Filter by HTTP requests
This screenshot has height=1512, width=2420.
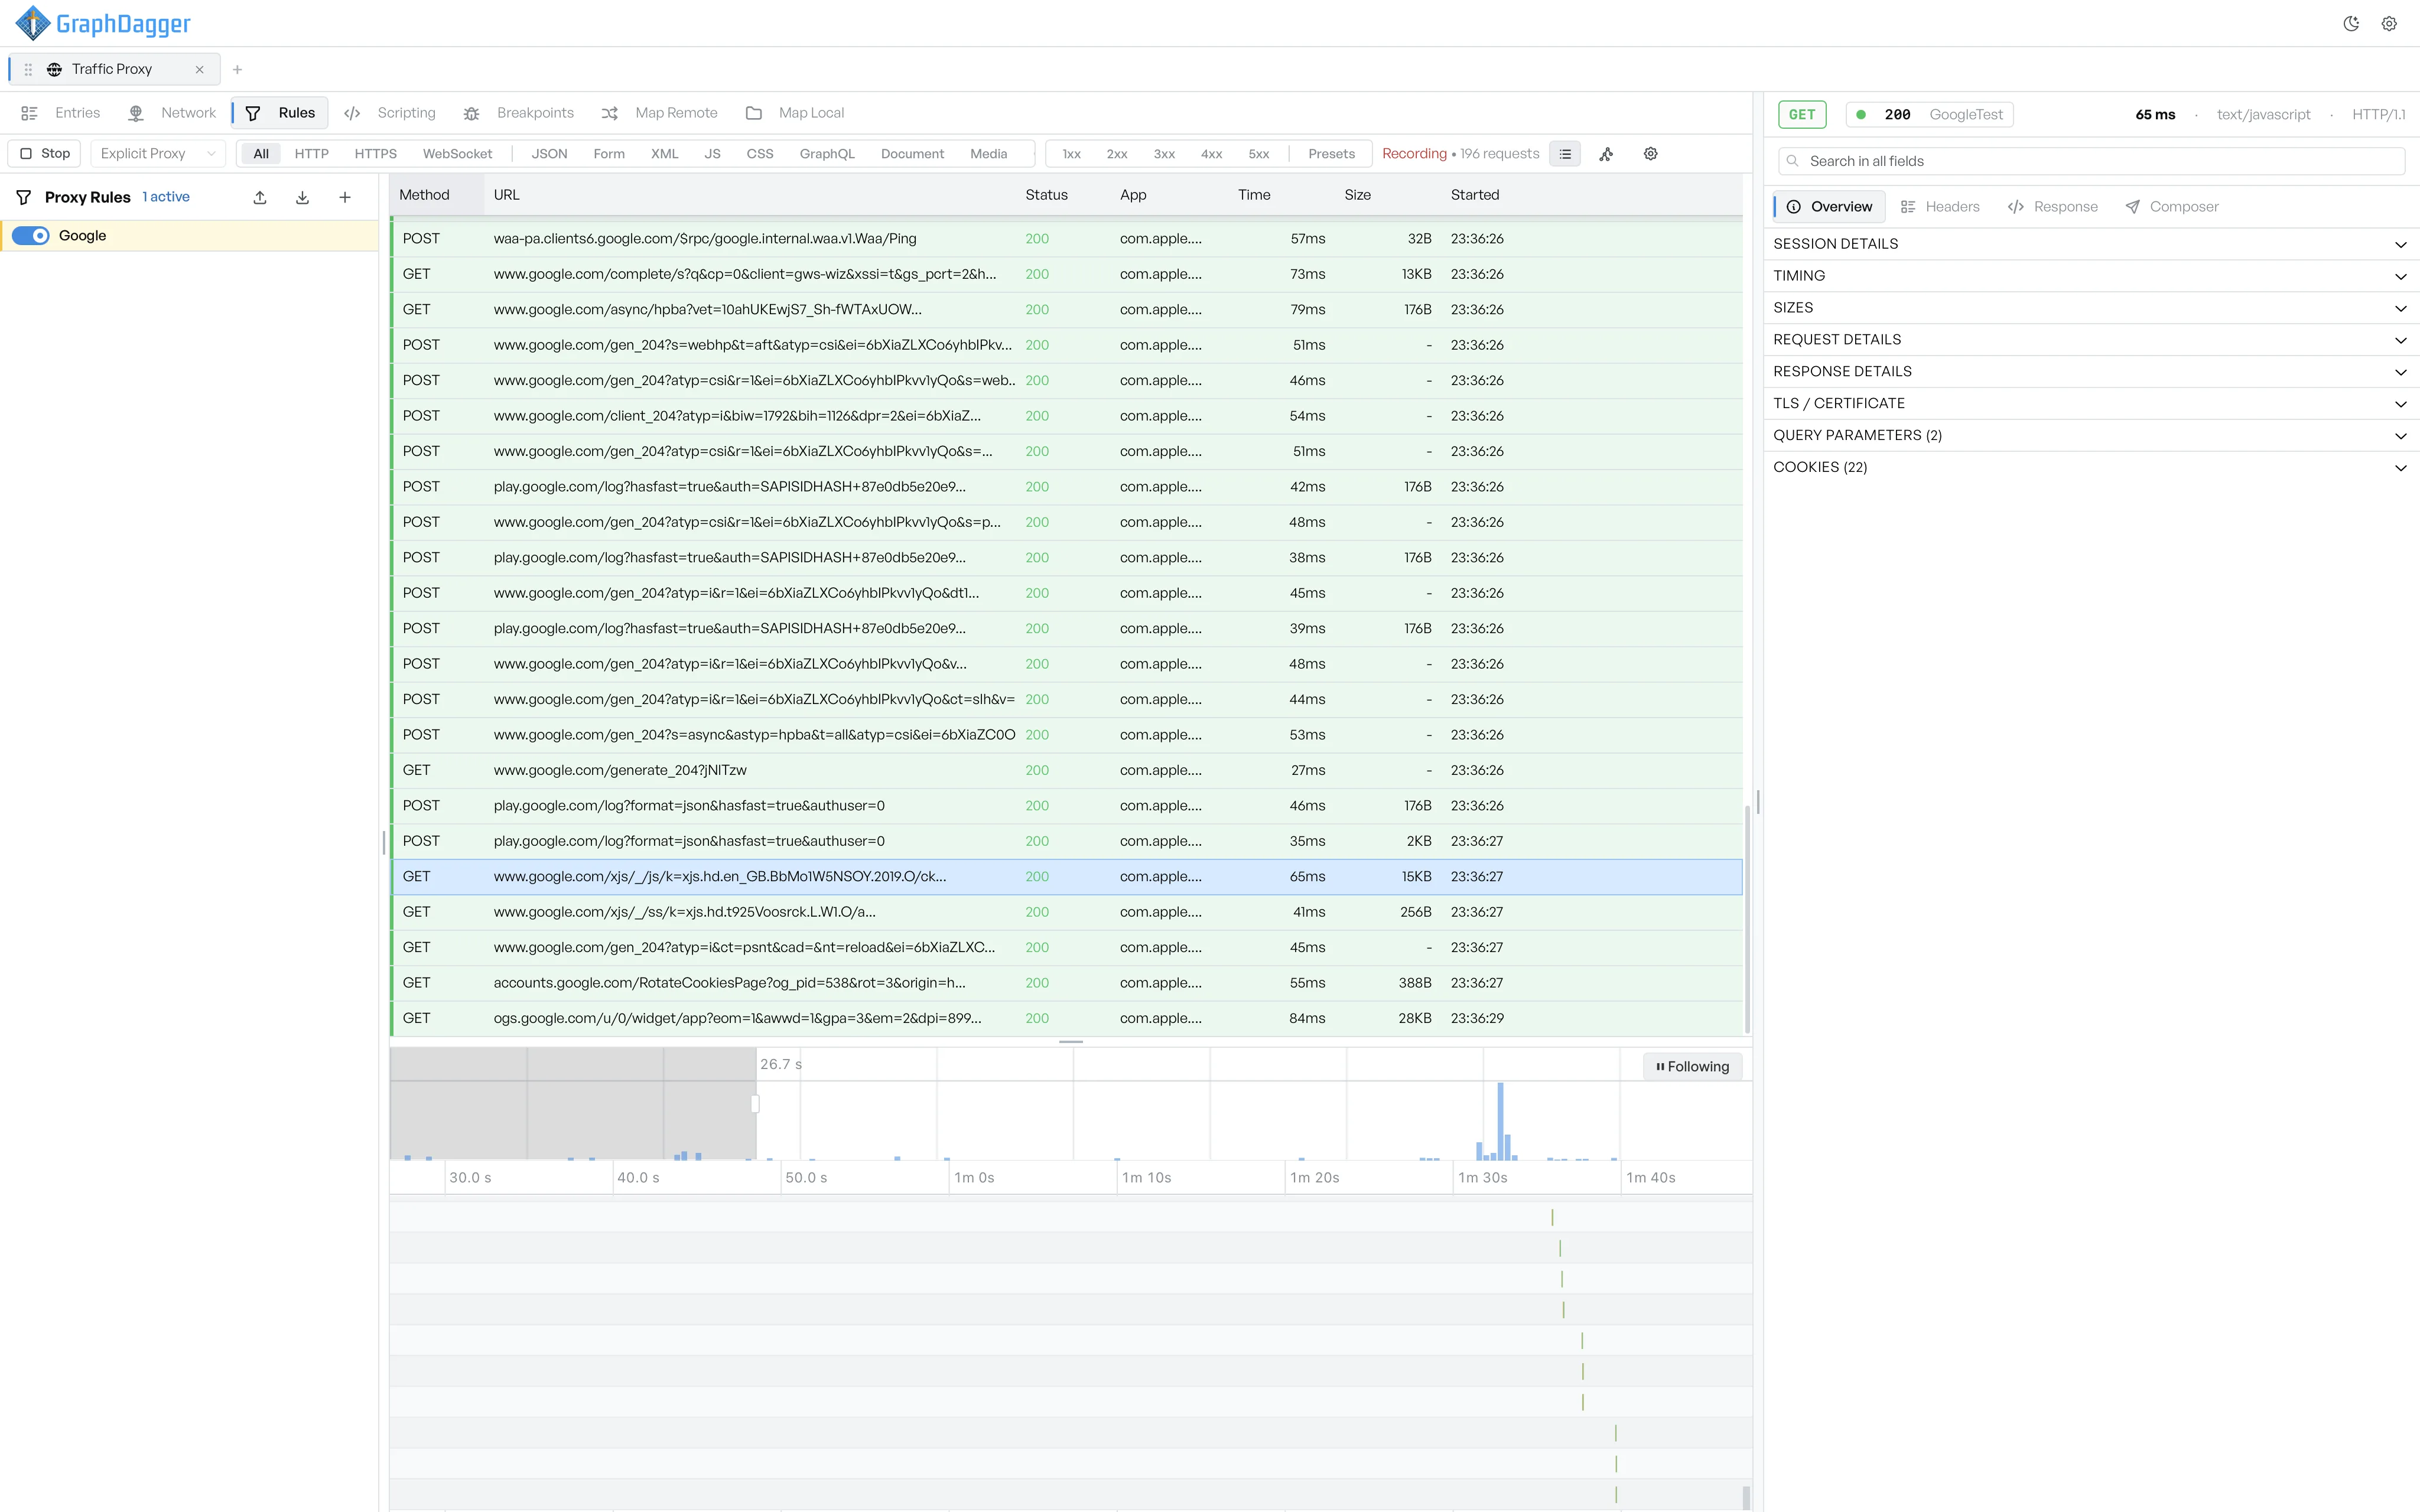point(311,154)
